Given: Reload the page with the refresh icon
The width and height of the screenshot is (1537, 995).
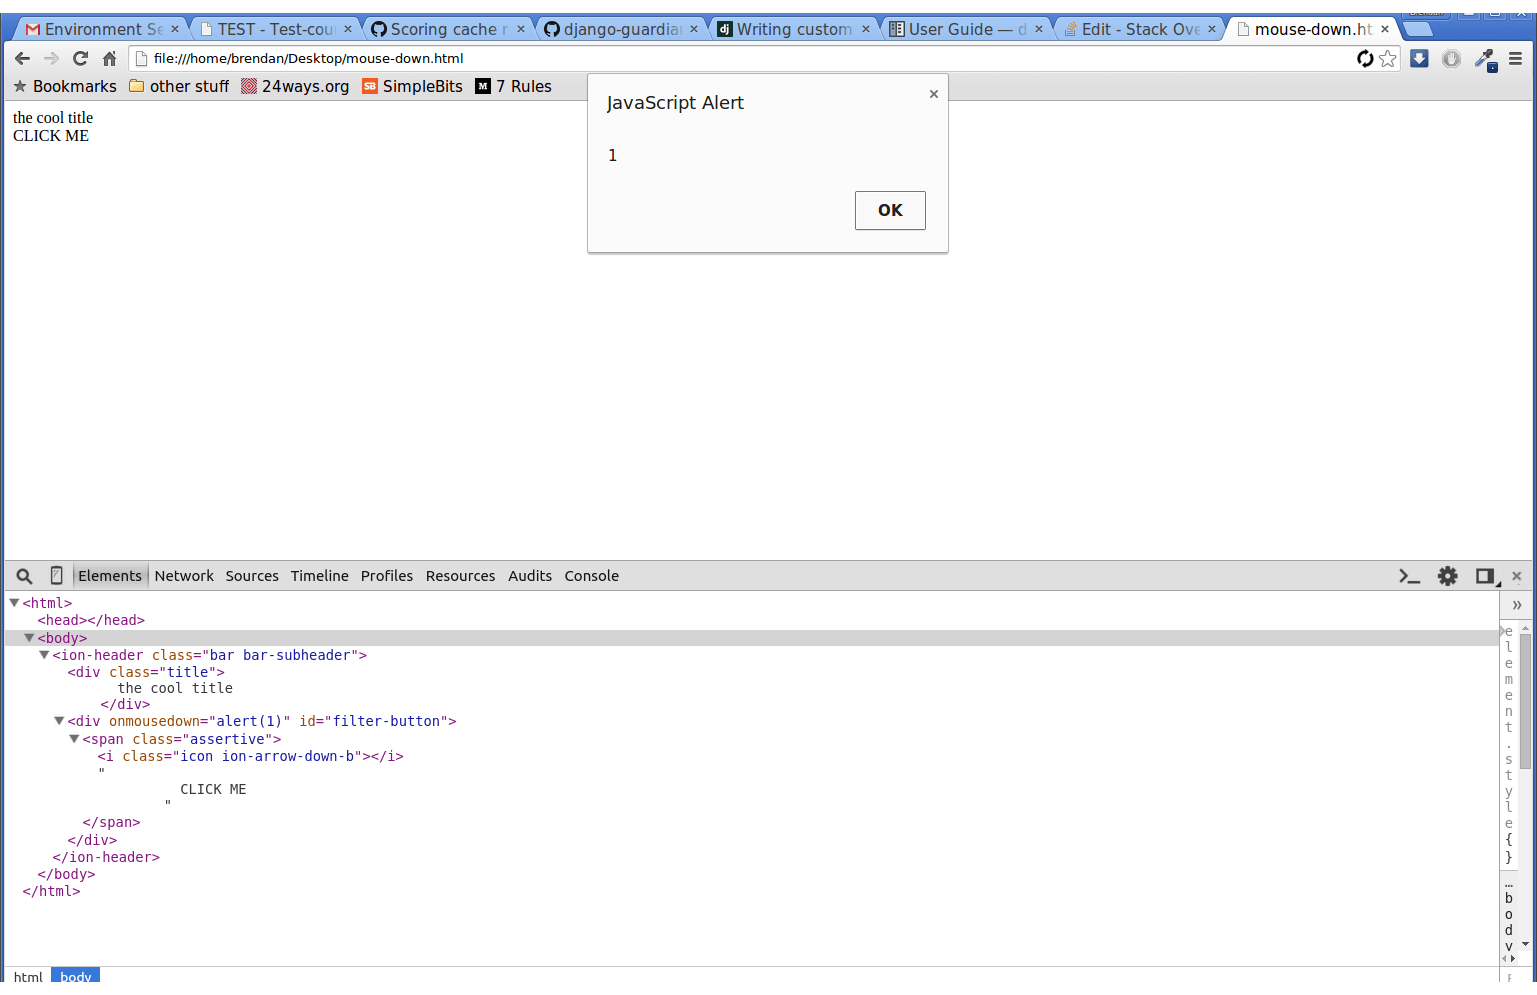Looking at the screenshot, I should tap(80, 59).
